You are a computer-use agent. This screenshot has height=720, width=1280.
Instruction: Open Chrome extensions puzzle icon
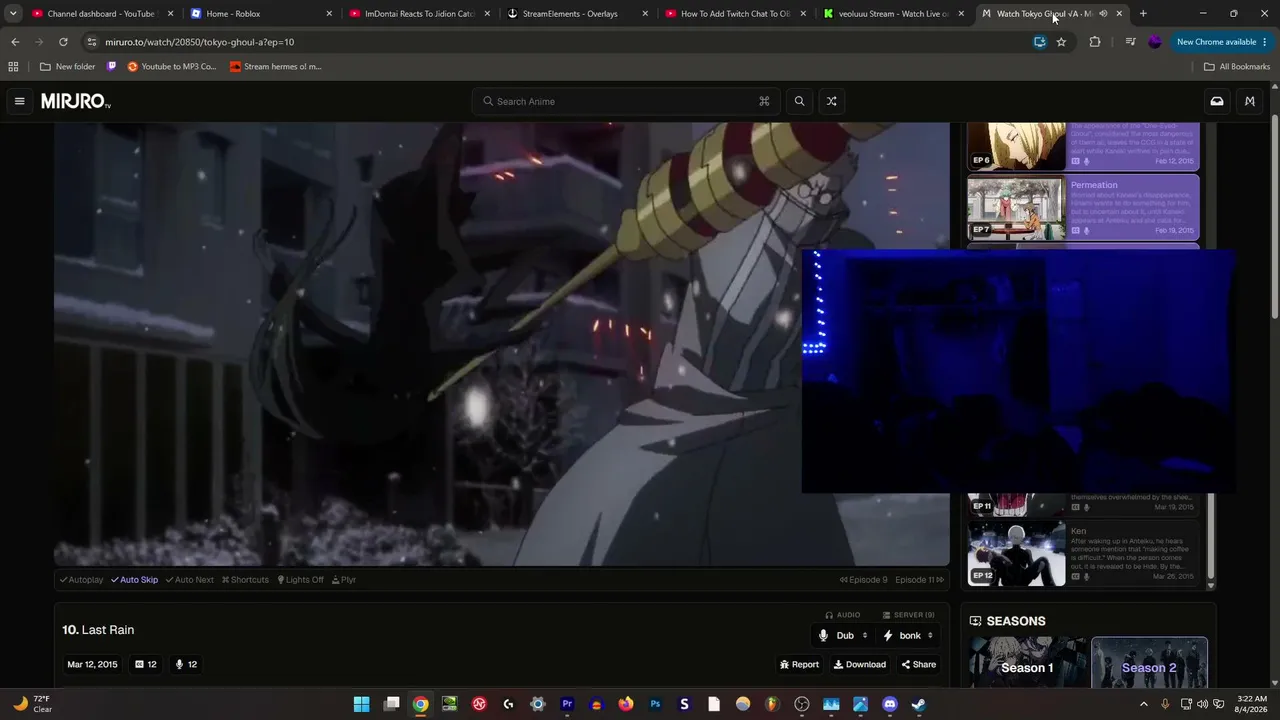pos(1094,42)
